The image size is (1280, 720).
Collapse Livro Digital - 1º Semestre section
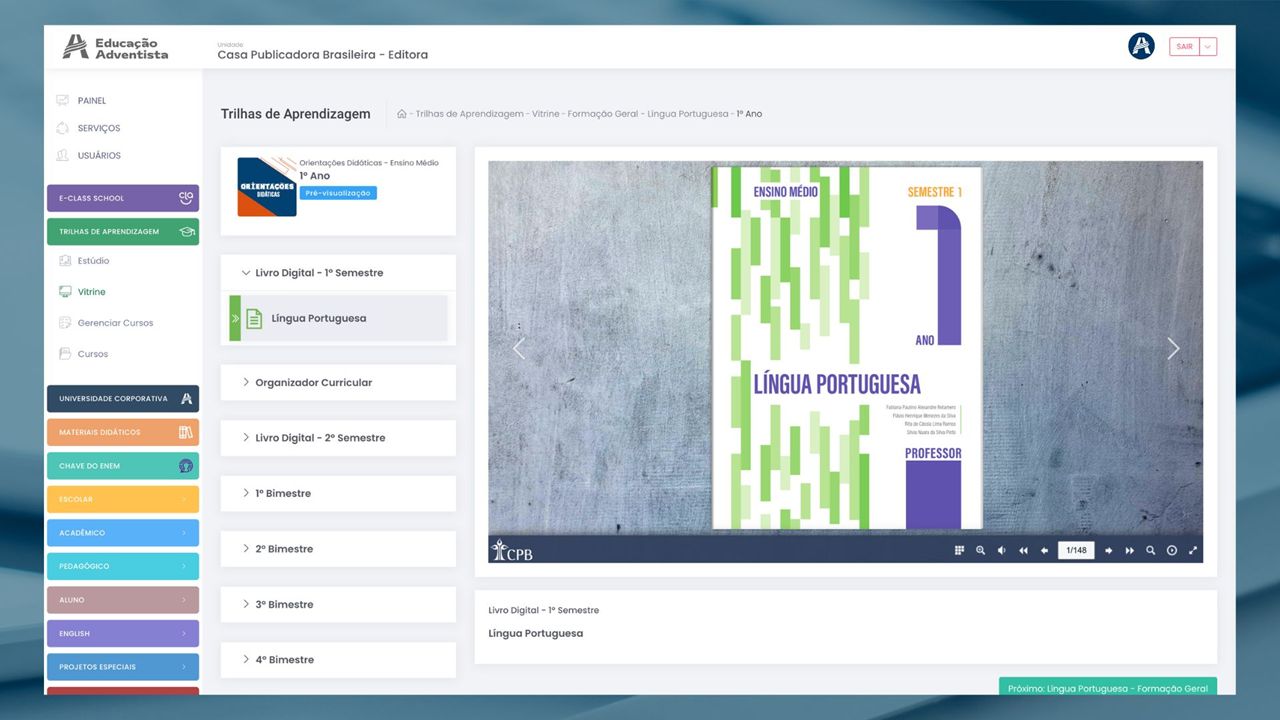[x=338, y=273]
